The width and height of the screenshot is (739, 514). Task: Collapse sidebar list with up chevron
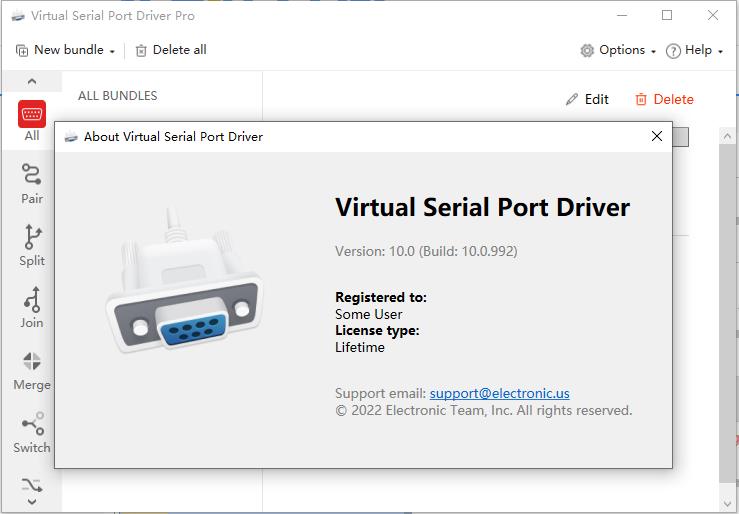click(32, 82)
